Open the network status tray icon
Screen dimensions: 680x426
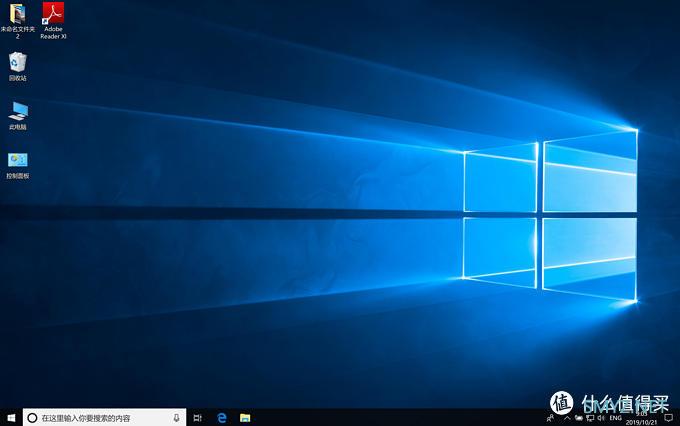pos(590,418)
